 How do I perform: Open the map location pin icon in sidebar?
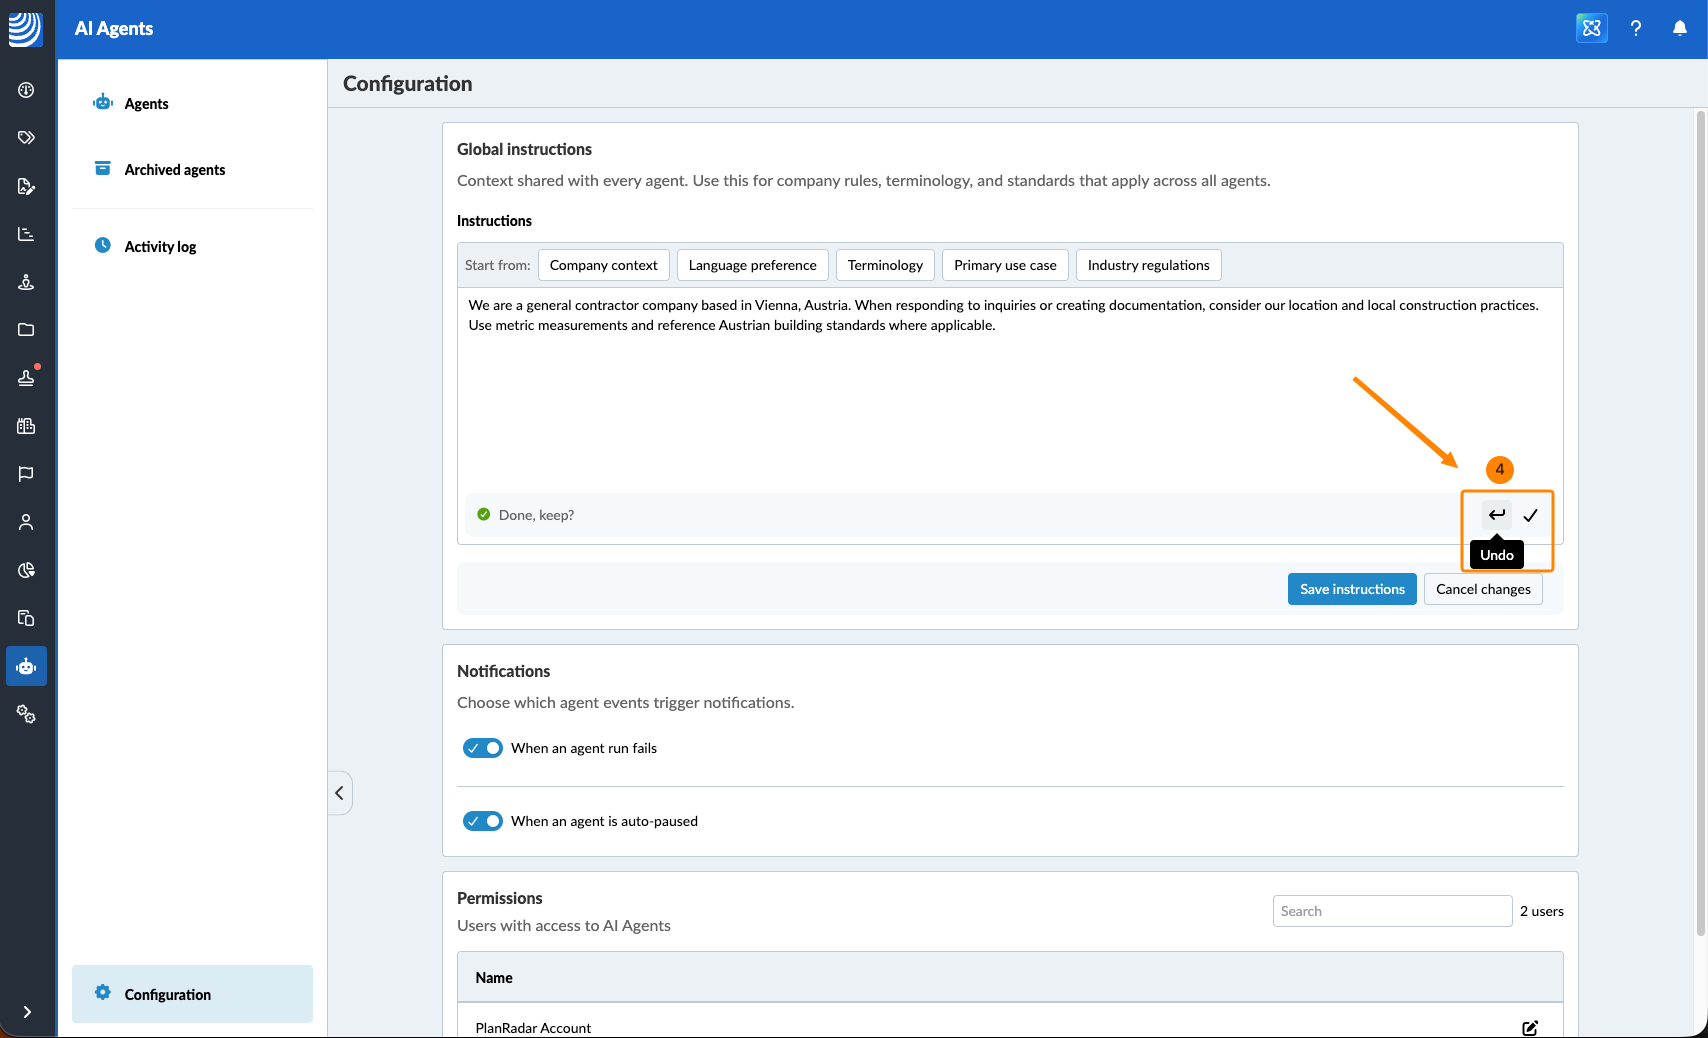[26, 282]
